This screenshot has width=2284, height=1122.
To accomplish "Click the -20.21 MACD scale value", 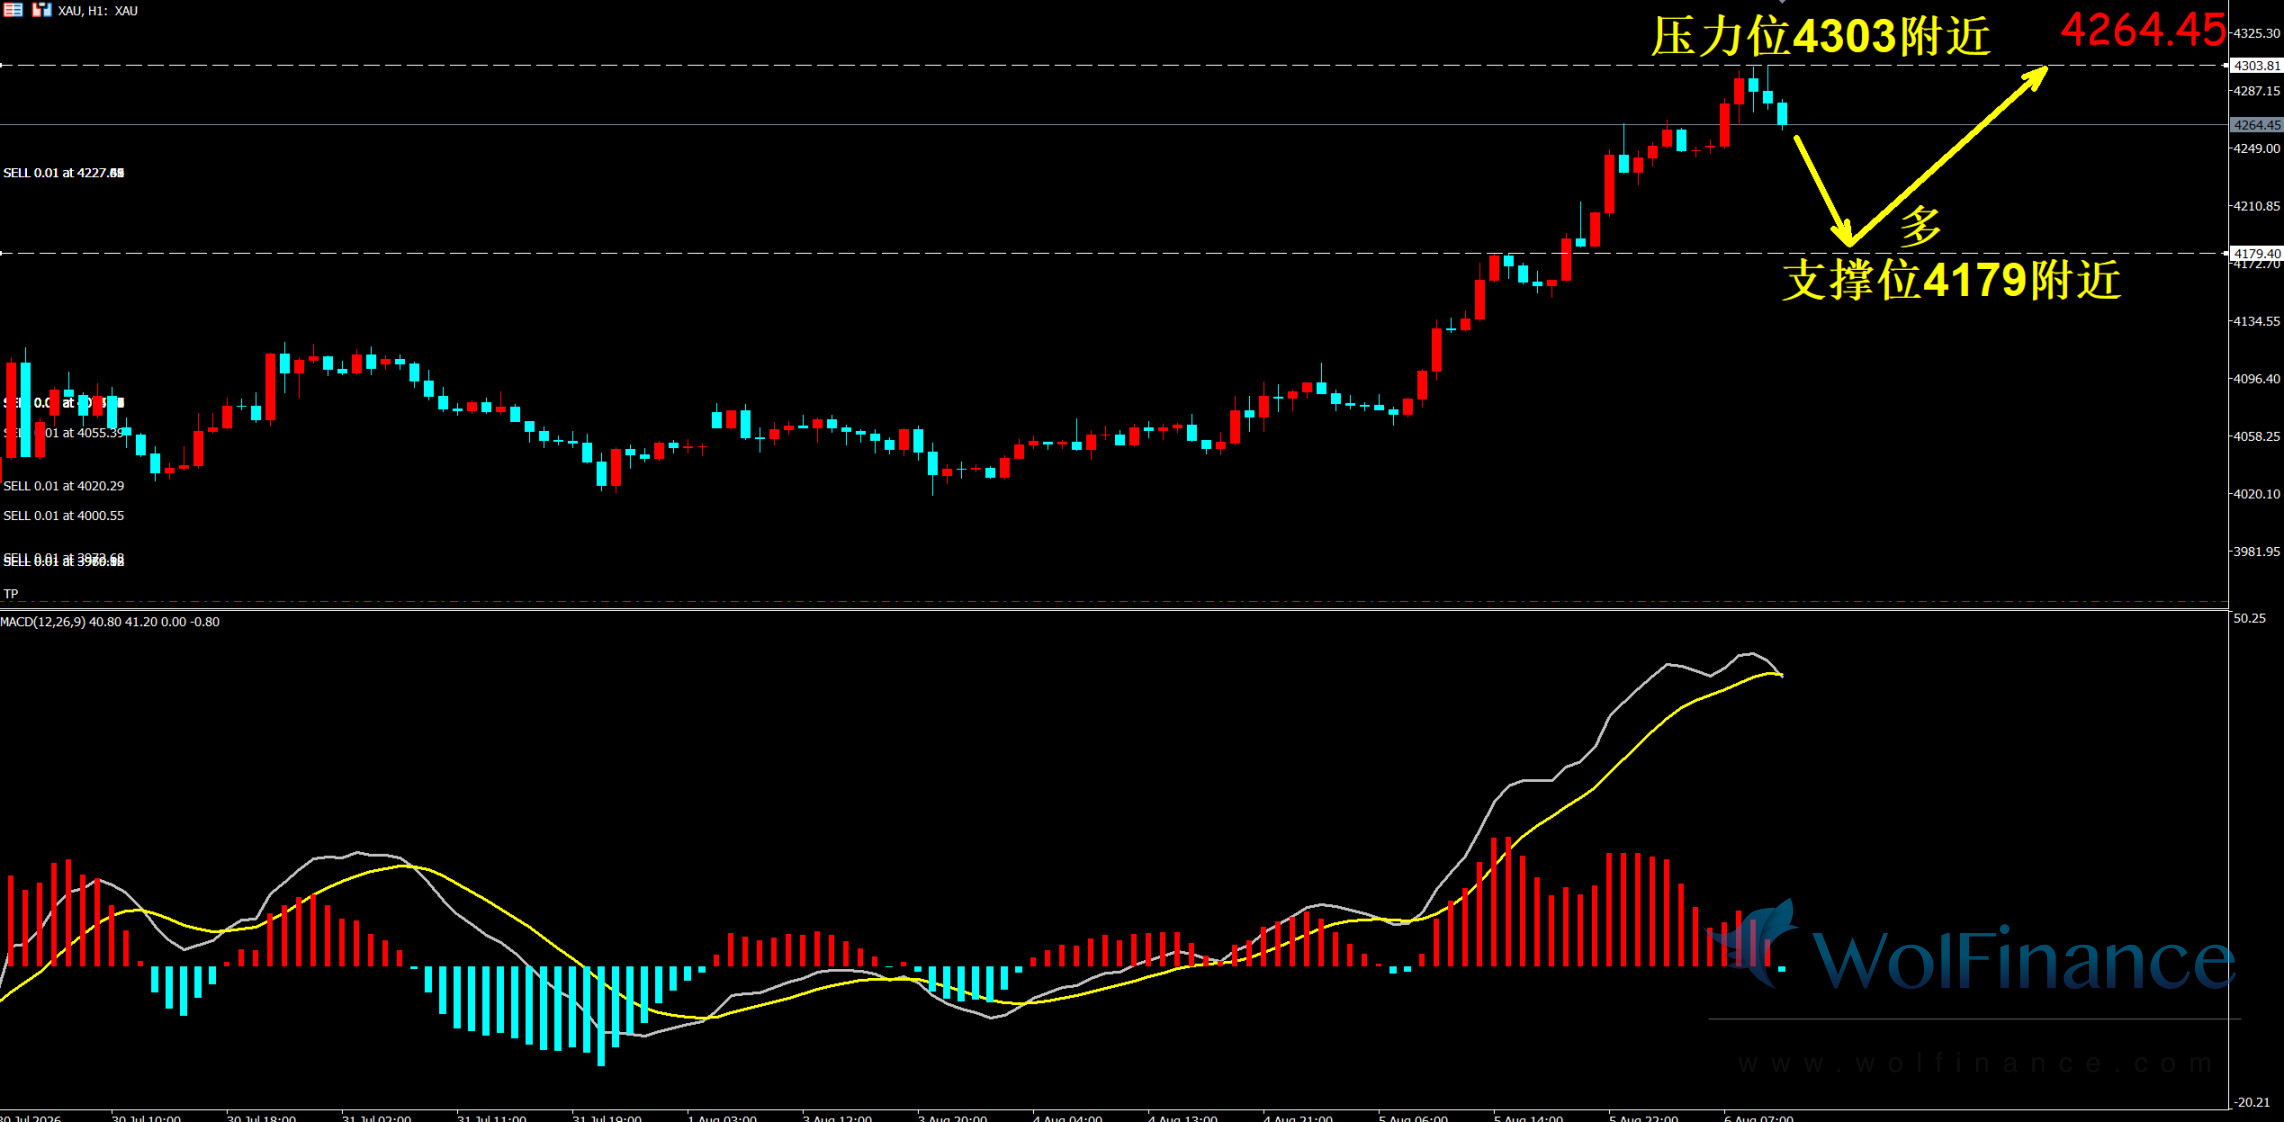I will coord(2251,1103).
